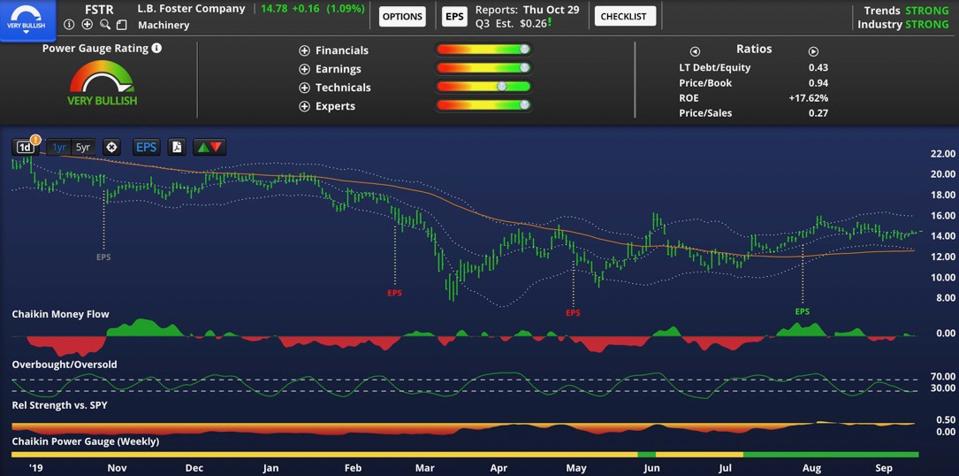The width and height of the screenshot is (959, 476).
Task: Click the Price/Sales value 0.27
Action: point(818,113)
